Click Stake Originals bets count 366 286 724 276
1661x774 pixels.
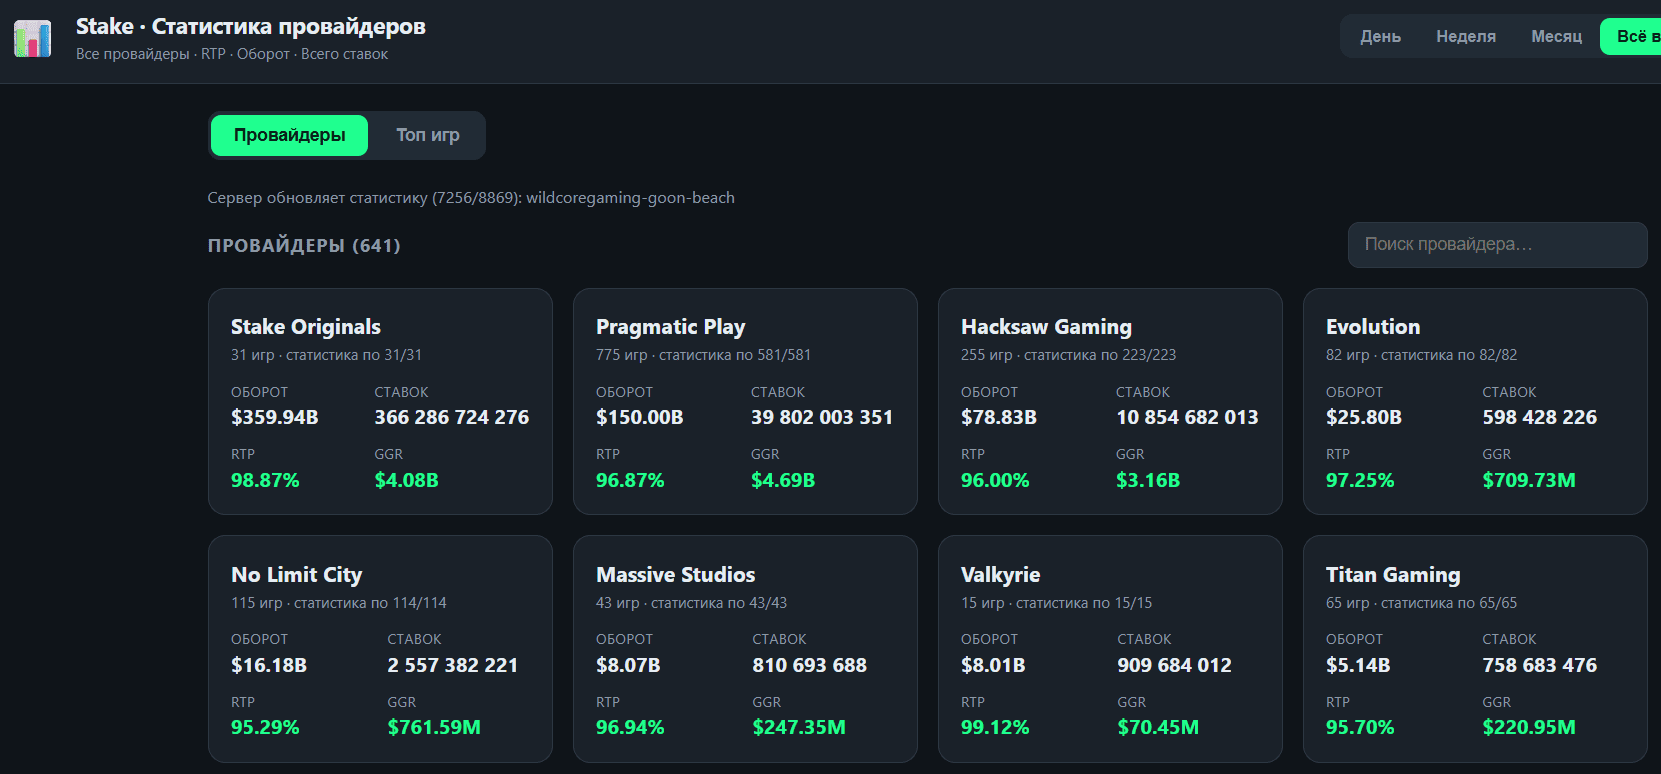tap(452, 417)
